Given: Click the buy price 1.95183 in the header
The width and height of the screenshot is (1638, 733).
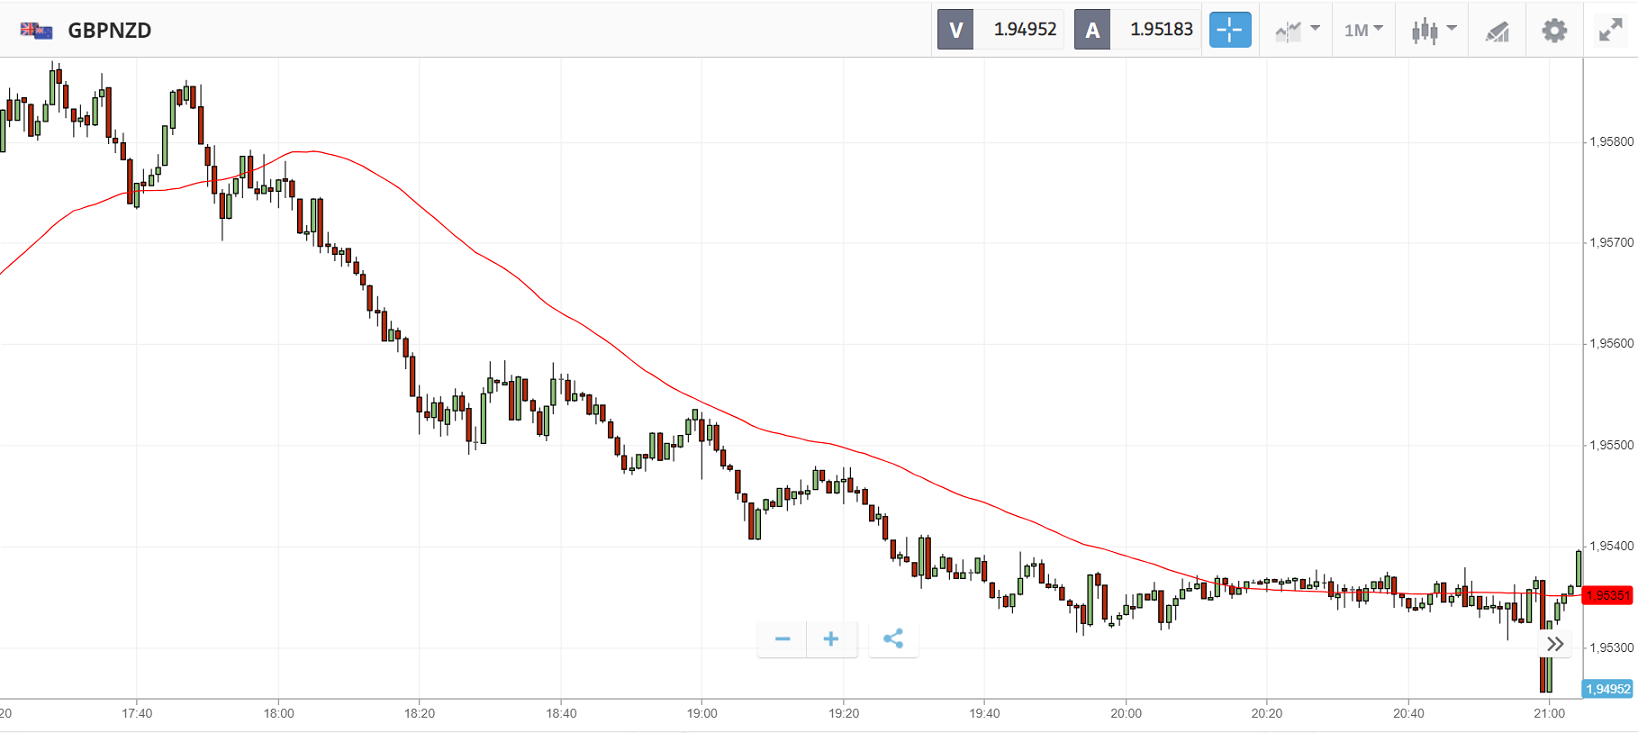Looking at the screenshot, I should 1161,30.
